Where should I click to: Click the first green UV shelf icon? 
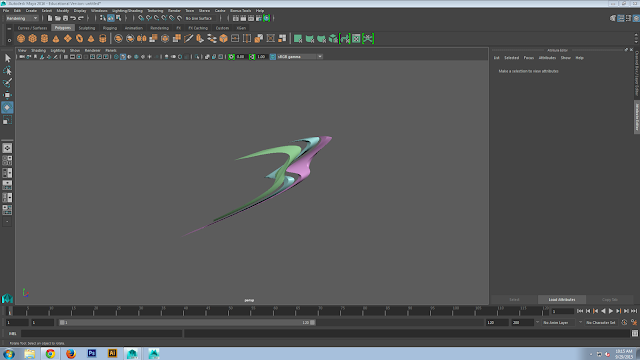pos(298,38)
